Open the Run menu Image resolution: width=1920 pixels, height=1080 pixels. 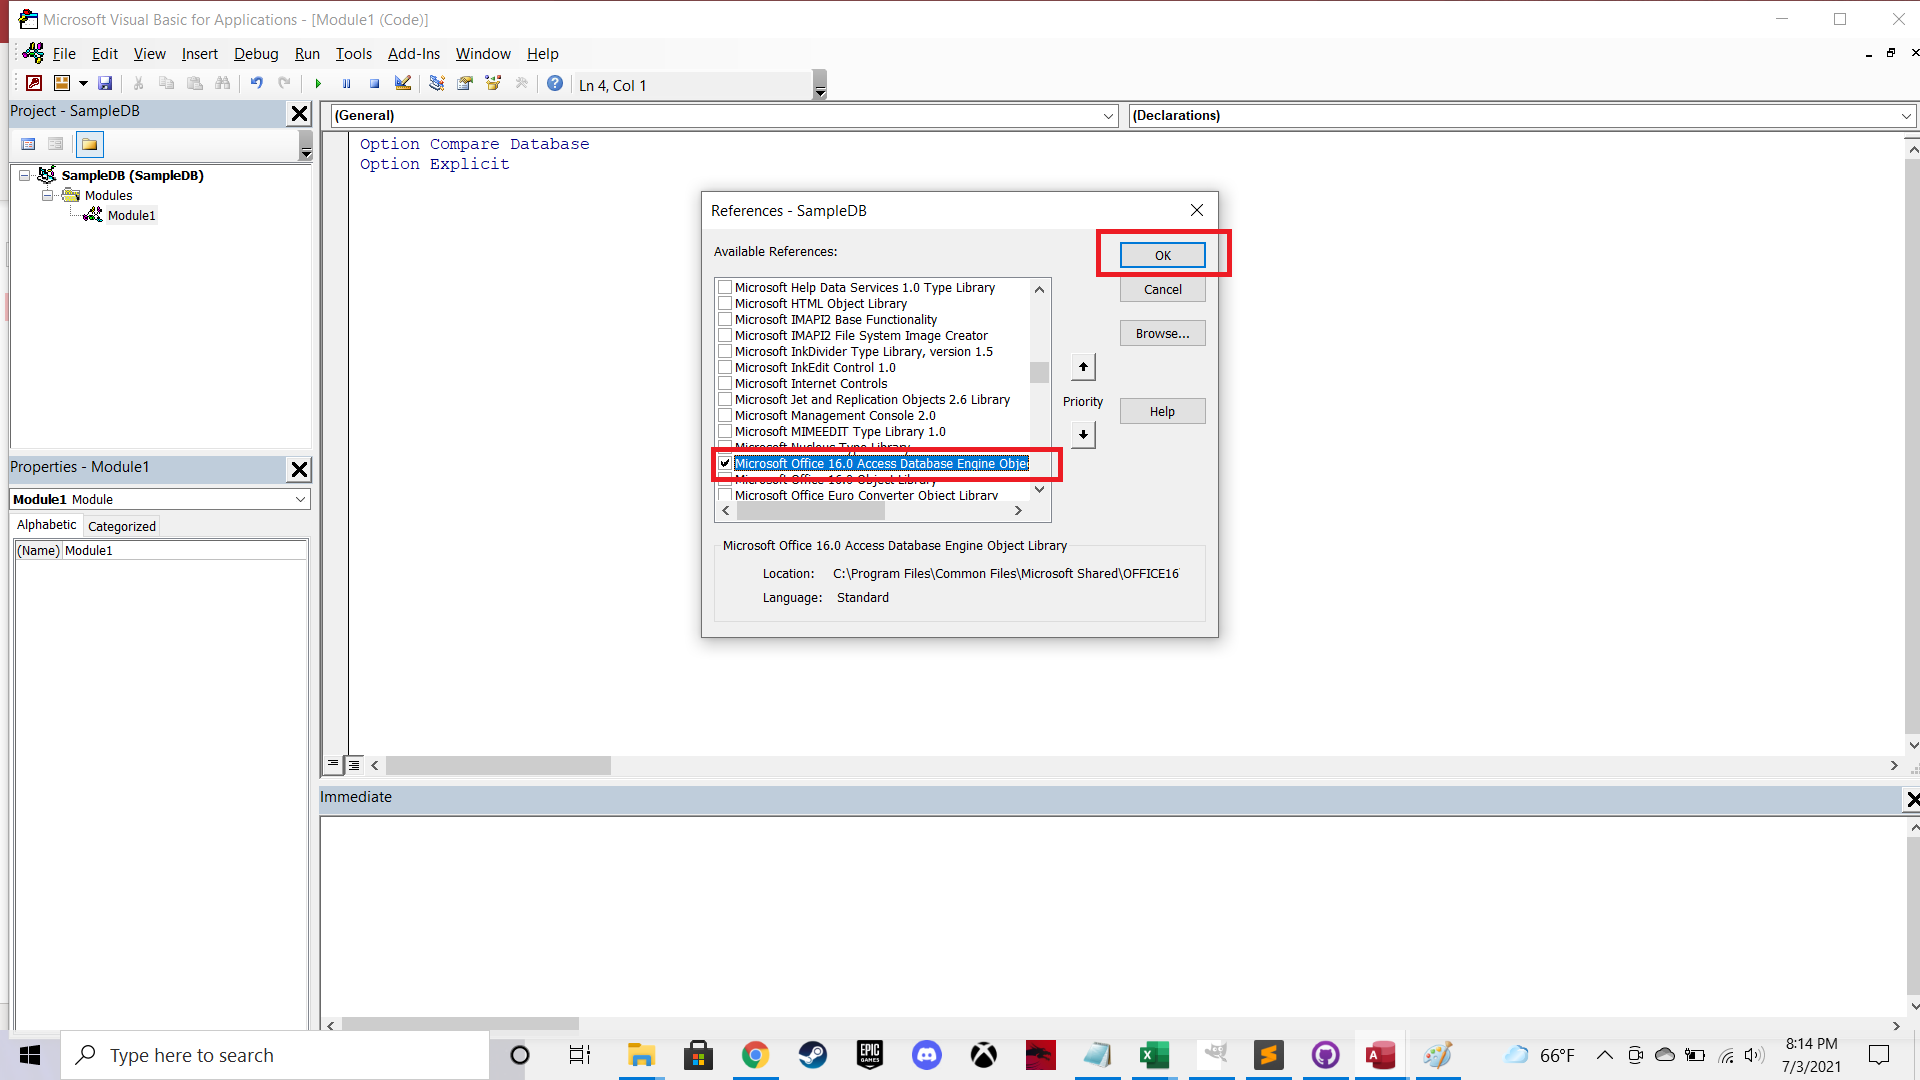pyautogui.click(x=307, y=54)
